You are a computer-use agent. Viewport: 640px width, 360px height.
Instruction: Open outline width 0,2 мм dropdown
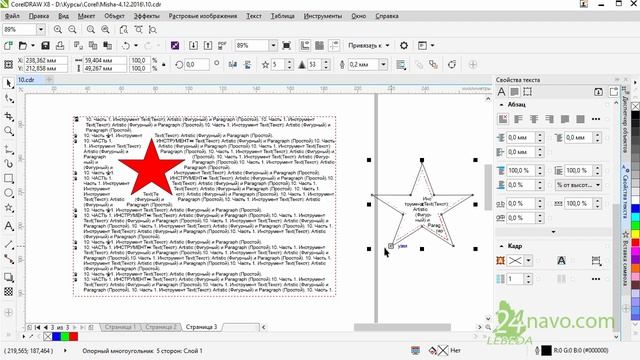pyautogui.click(x=383, y=64)
